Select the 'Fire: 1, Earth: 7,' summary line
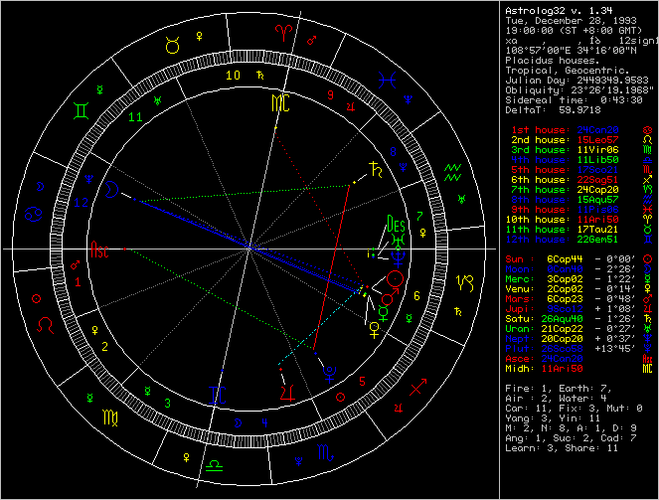Image resolution: width=659 pixels, height=500 pixels. coord(559,389)
